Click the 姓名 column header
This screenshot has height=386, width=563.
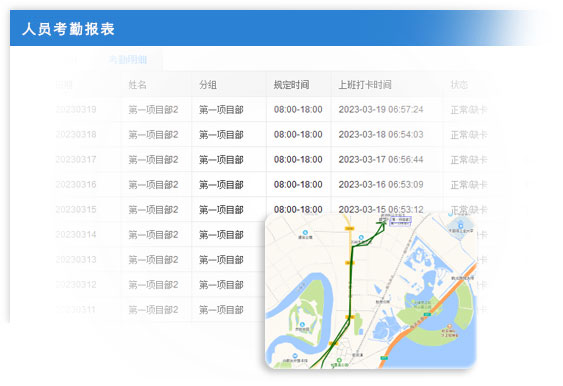coord(138,85)
